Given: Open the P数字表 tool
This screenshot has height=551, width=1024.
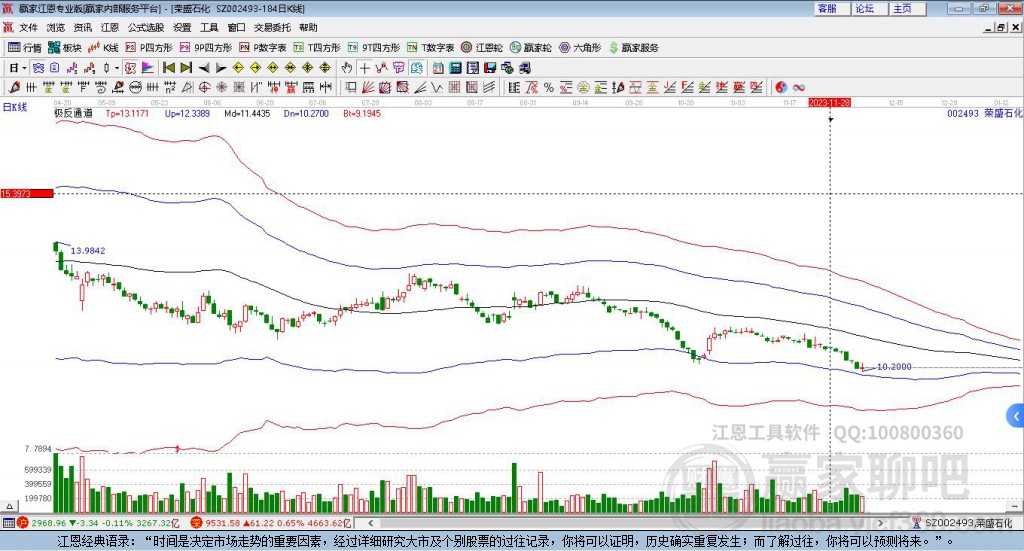Looking at the screenshot, I should tap(263, 48).
